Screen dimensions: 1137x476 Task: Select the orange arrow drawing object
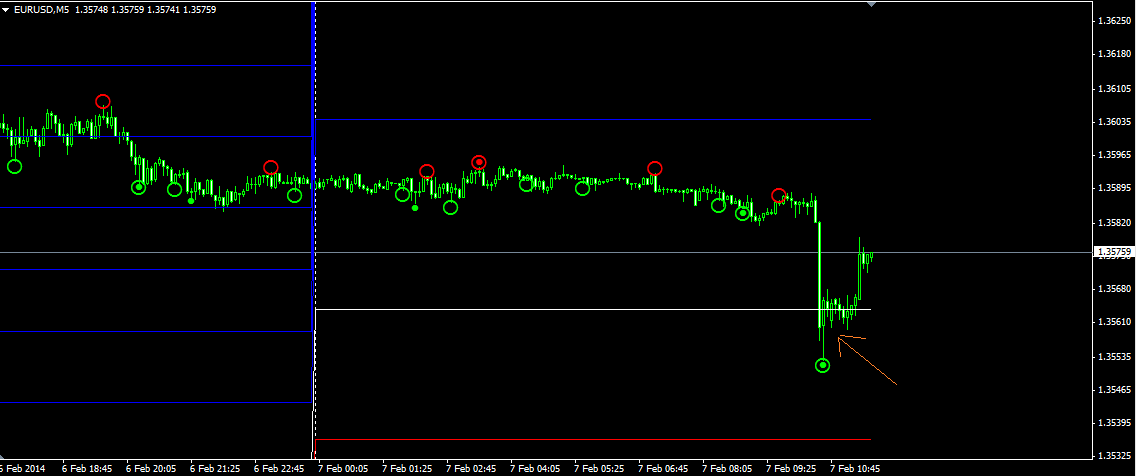click(867, 362)
